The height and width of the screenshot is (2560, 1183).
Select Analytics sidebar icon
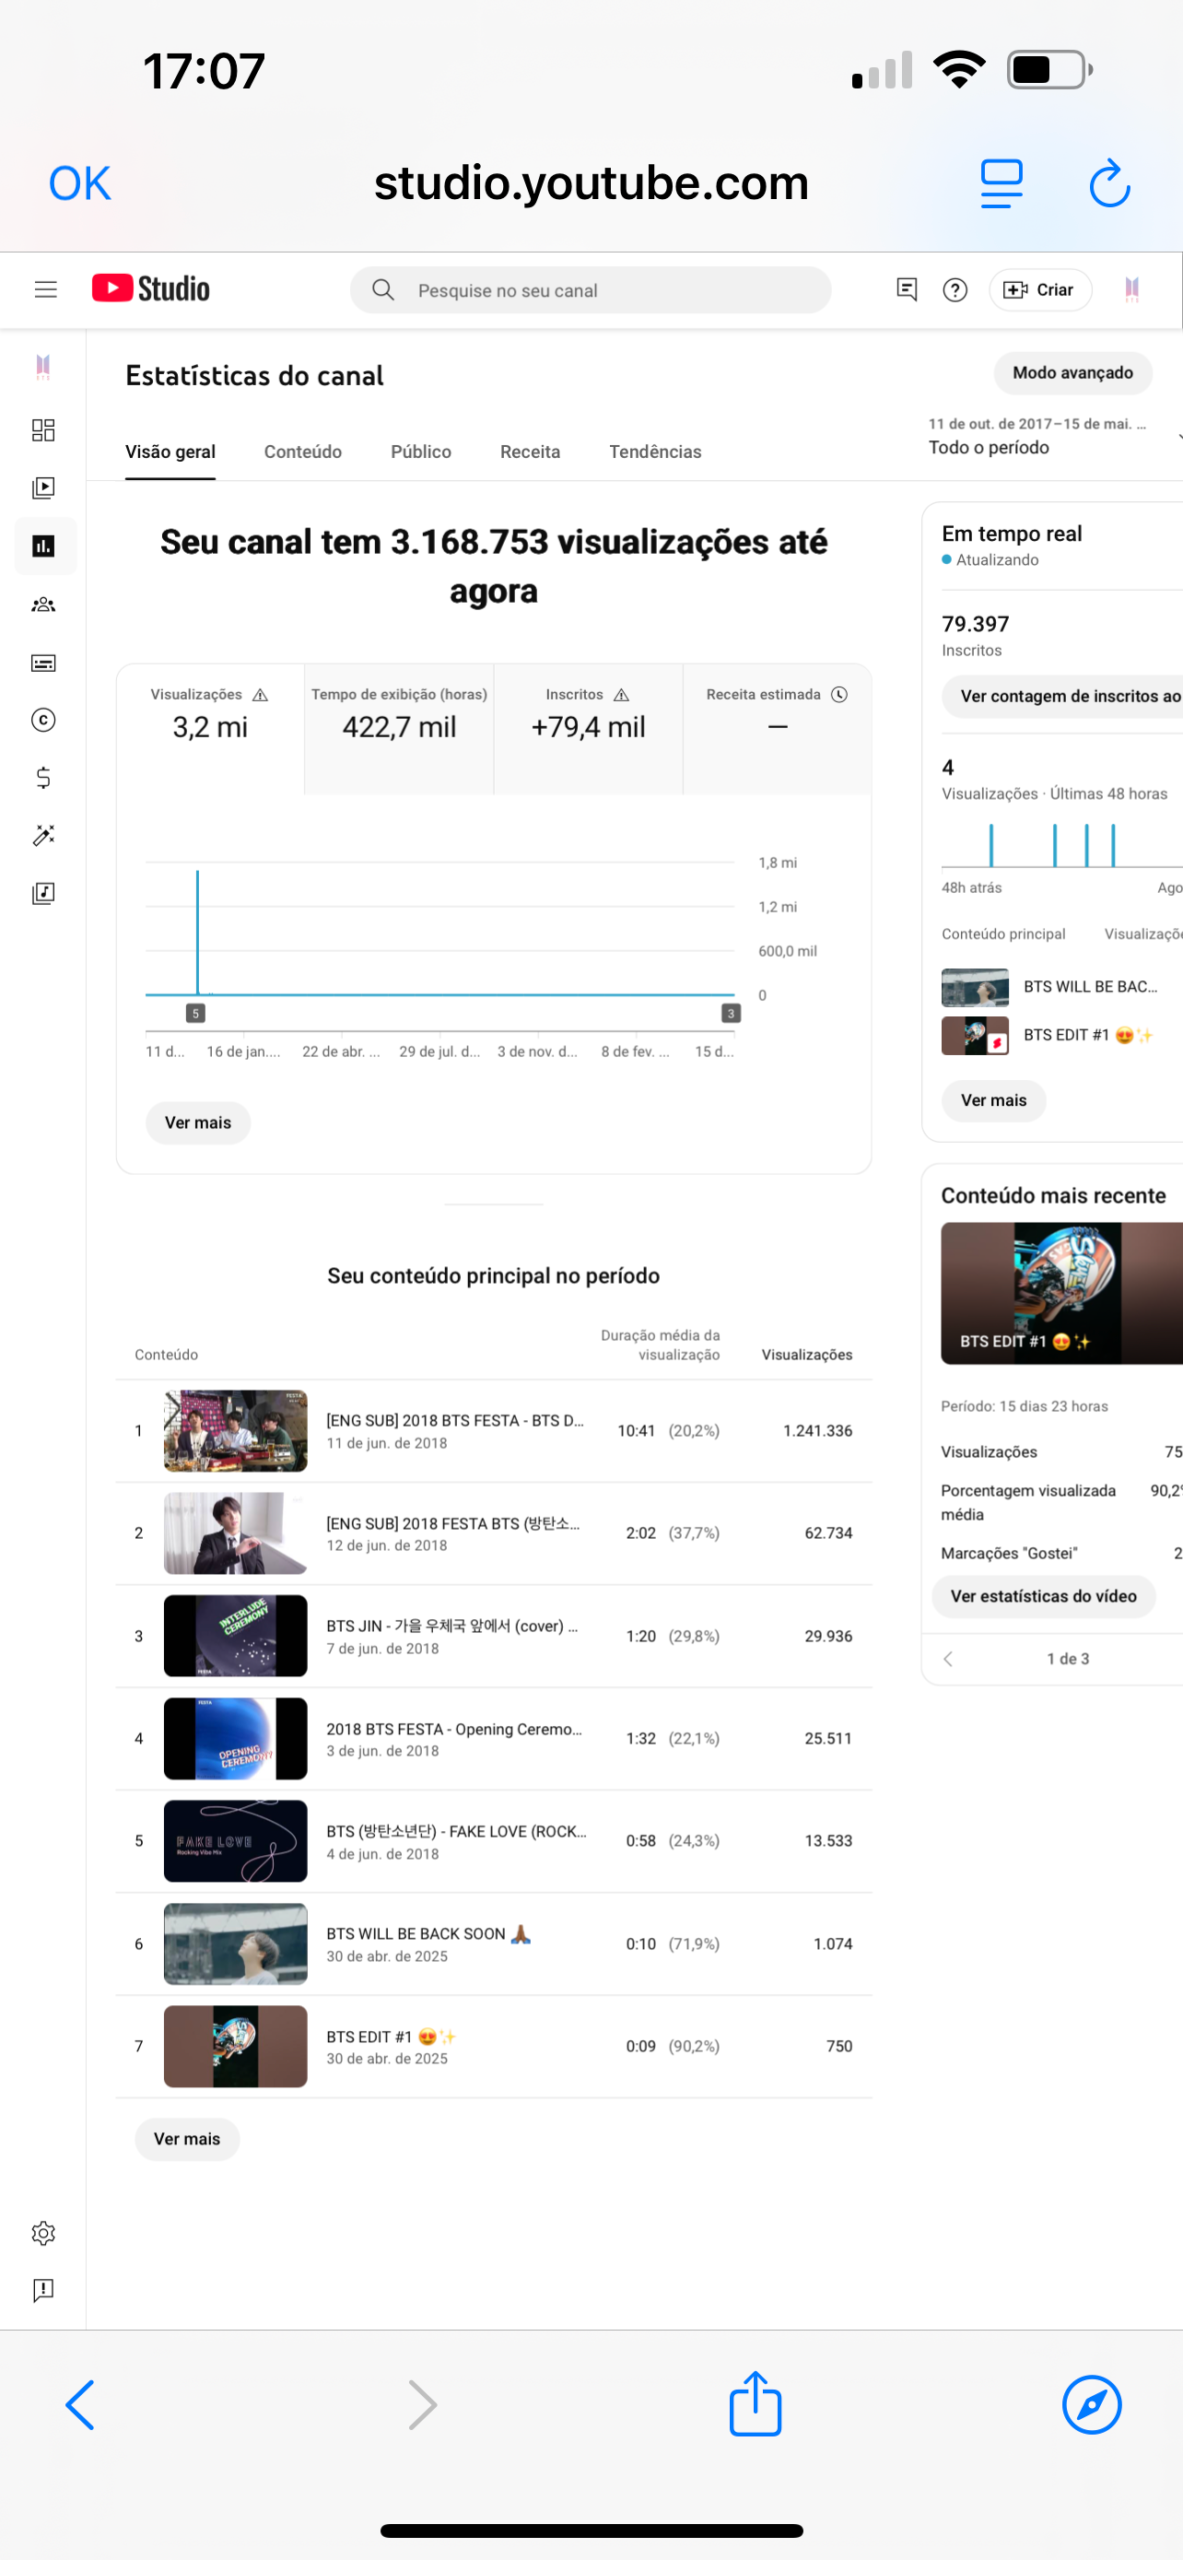point(44,546)
